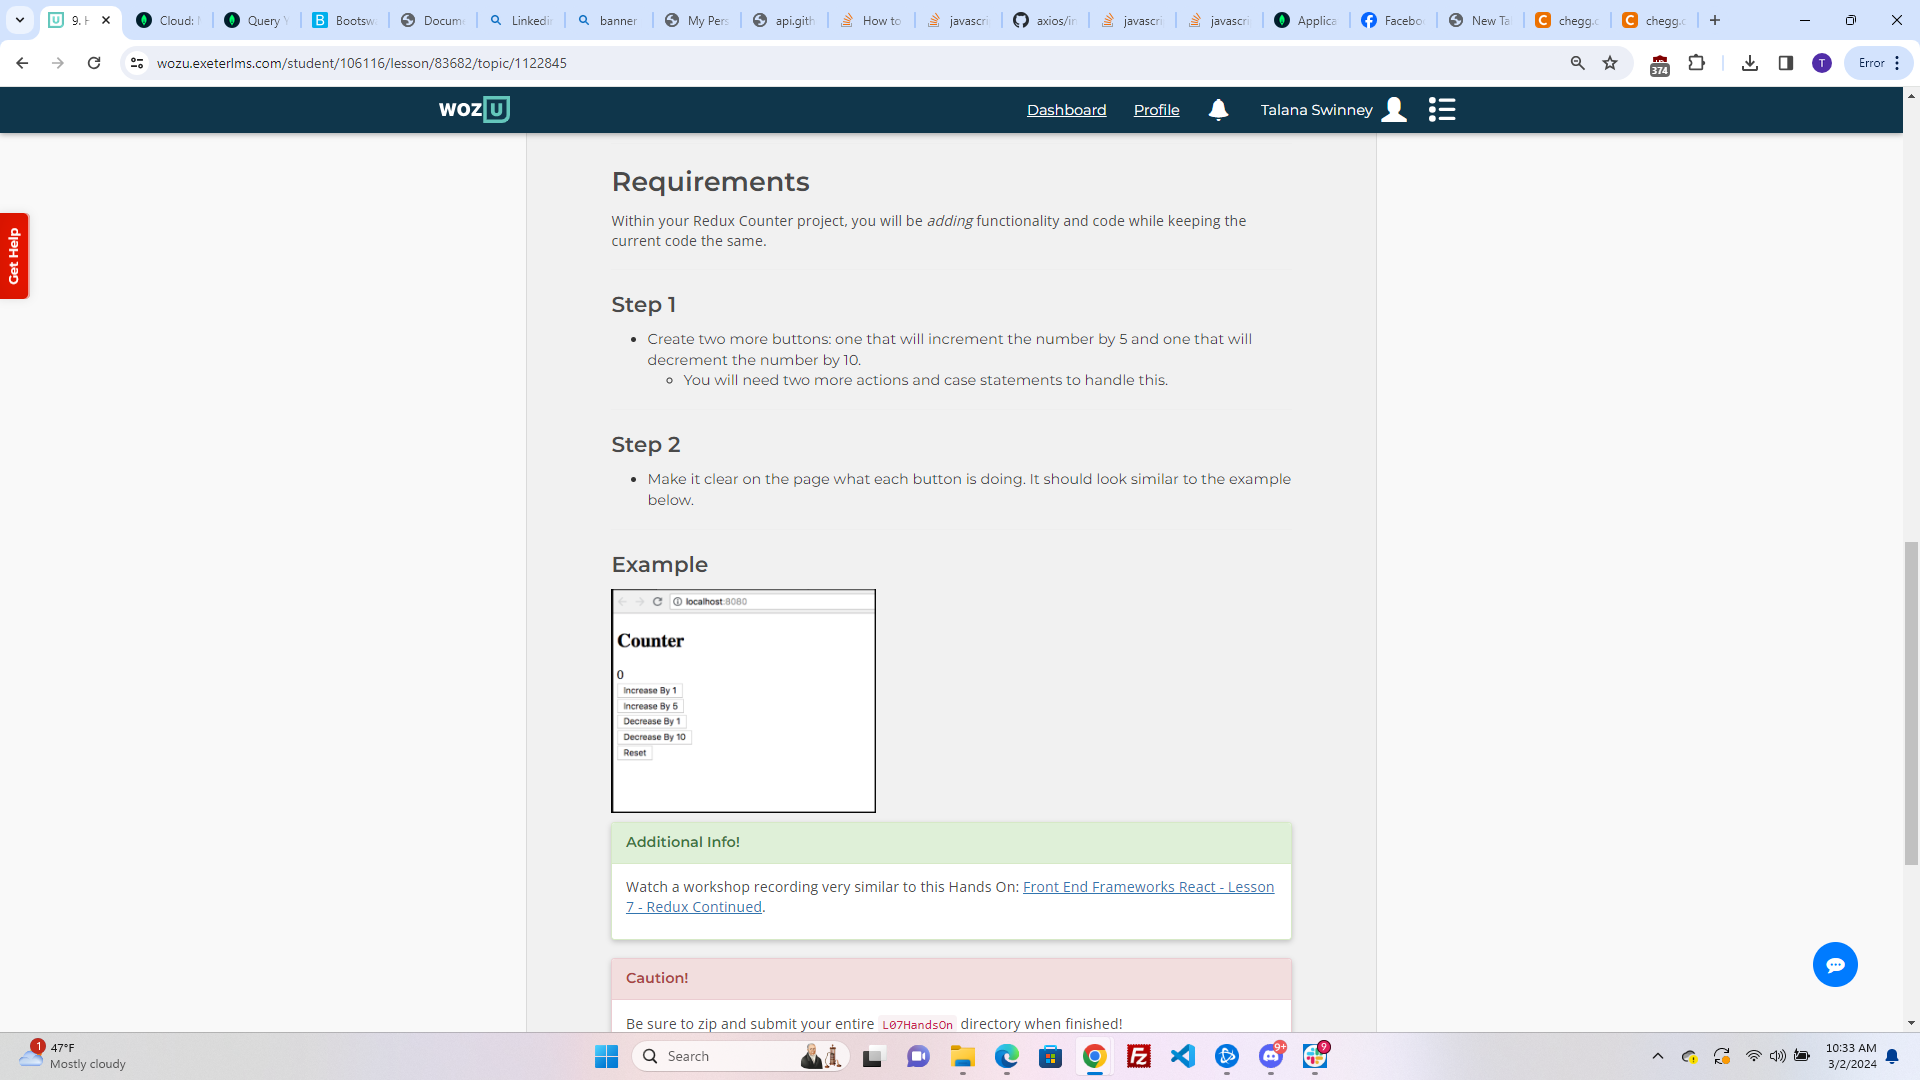Launch Visual Studio Code from the taskbar
This screenshot has height=1080, width=1920.
click(1183, 1056)
